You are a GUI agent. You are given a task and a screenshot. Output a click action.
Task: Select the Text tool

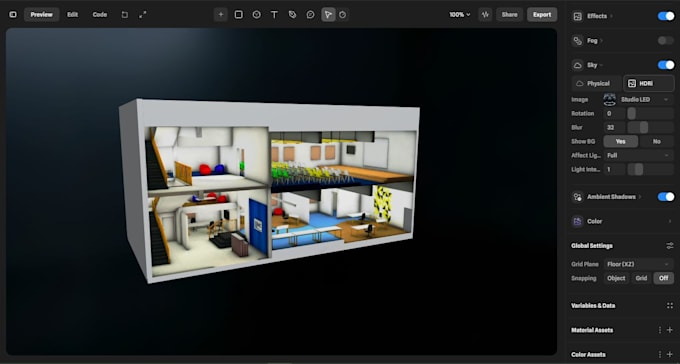(x=275, y=15)
